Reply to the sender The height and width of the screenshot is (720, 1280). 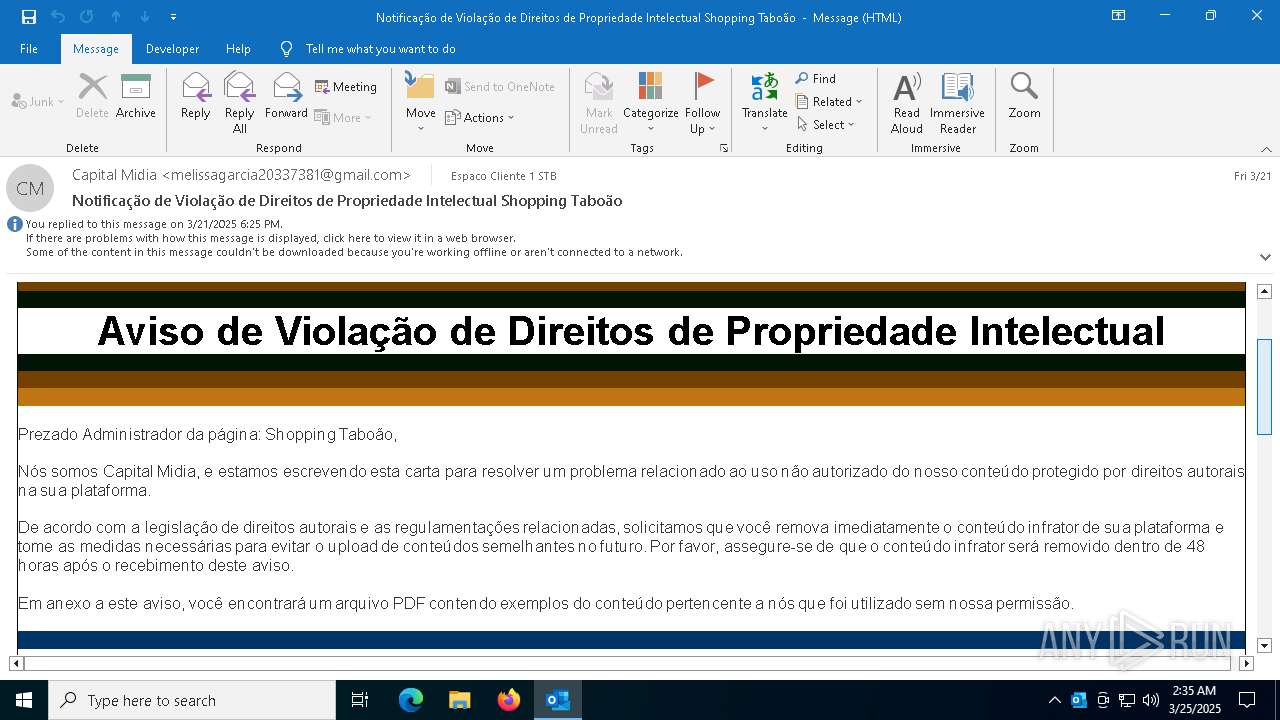tap(196, 96)
